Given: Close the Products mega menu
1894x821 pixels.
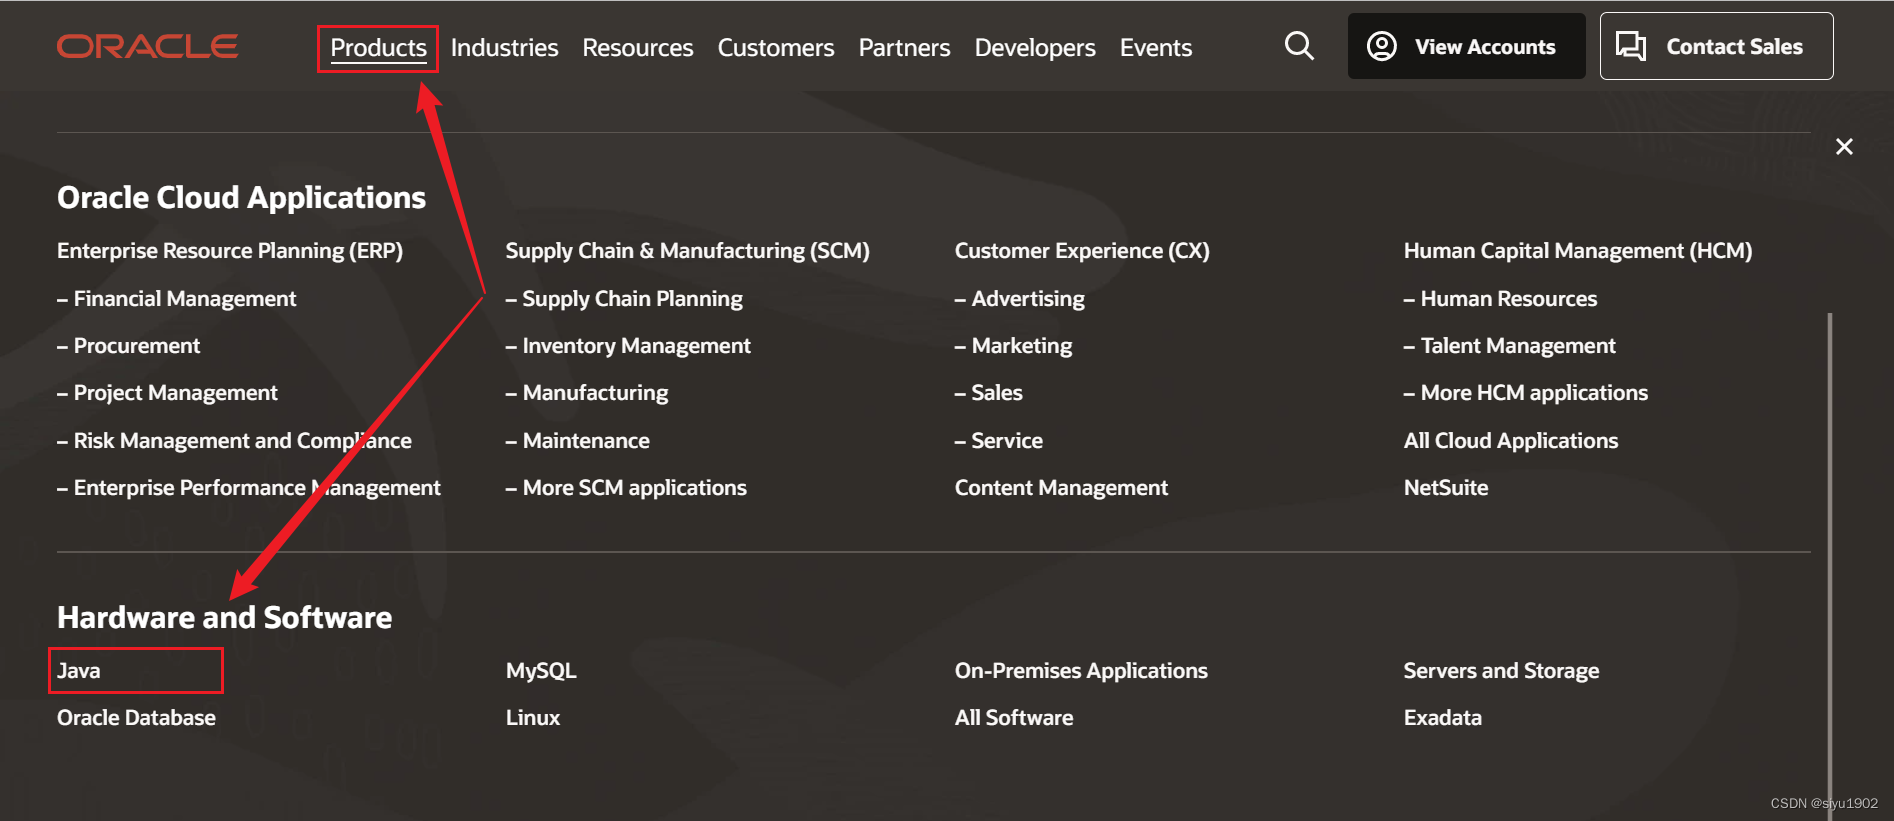Looking at the screenshot, I should click(x=1844, y=147).
